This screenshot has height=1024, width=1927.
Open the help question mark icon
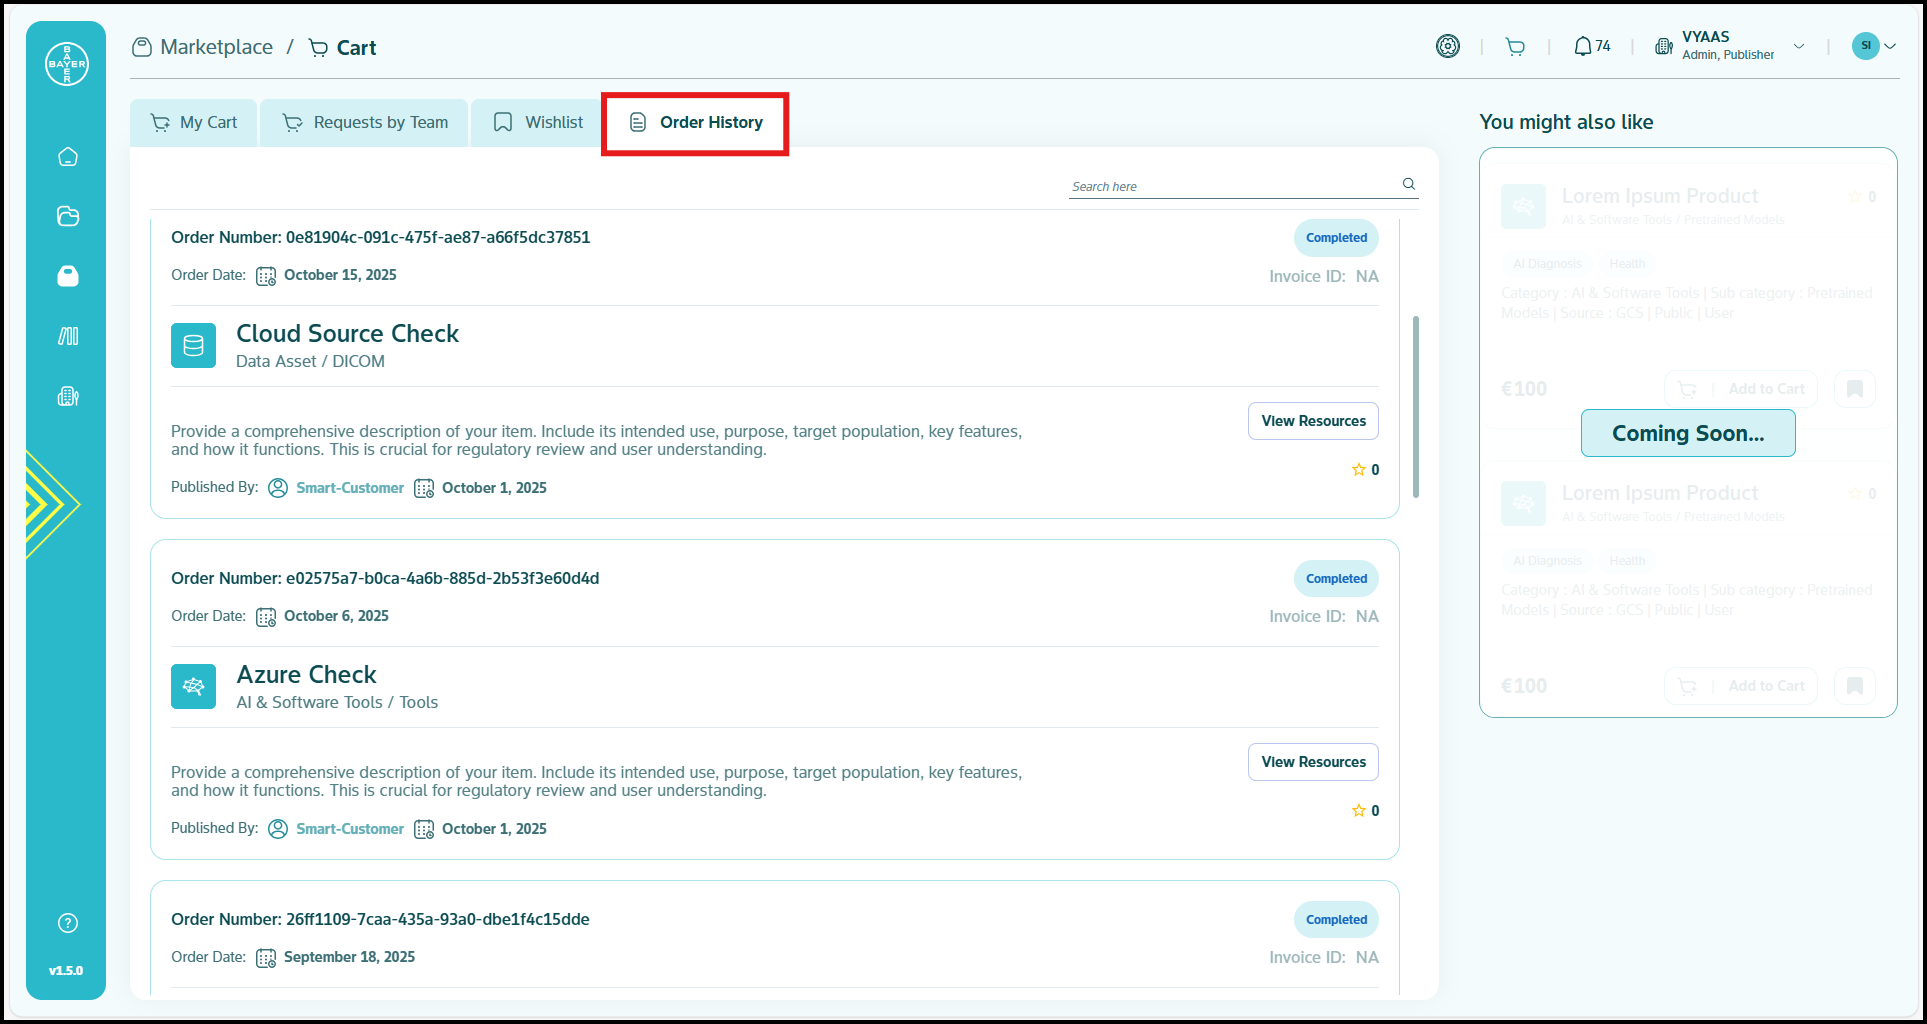68,923
